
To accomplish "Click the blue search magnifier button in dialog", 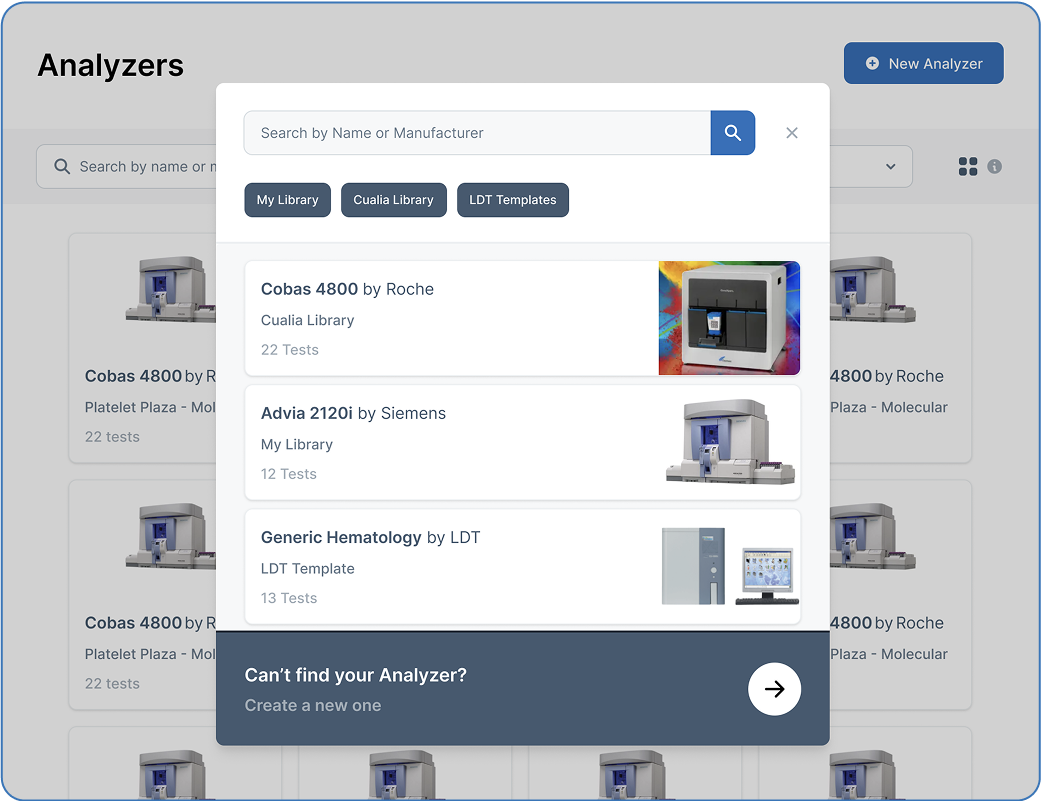I will 732,133.
